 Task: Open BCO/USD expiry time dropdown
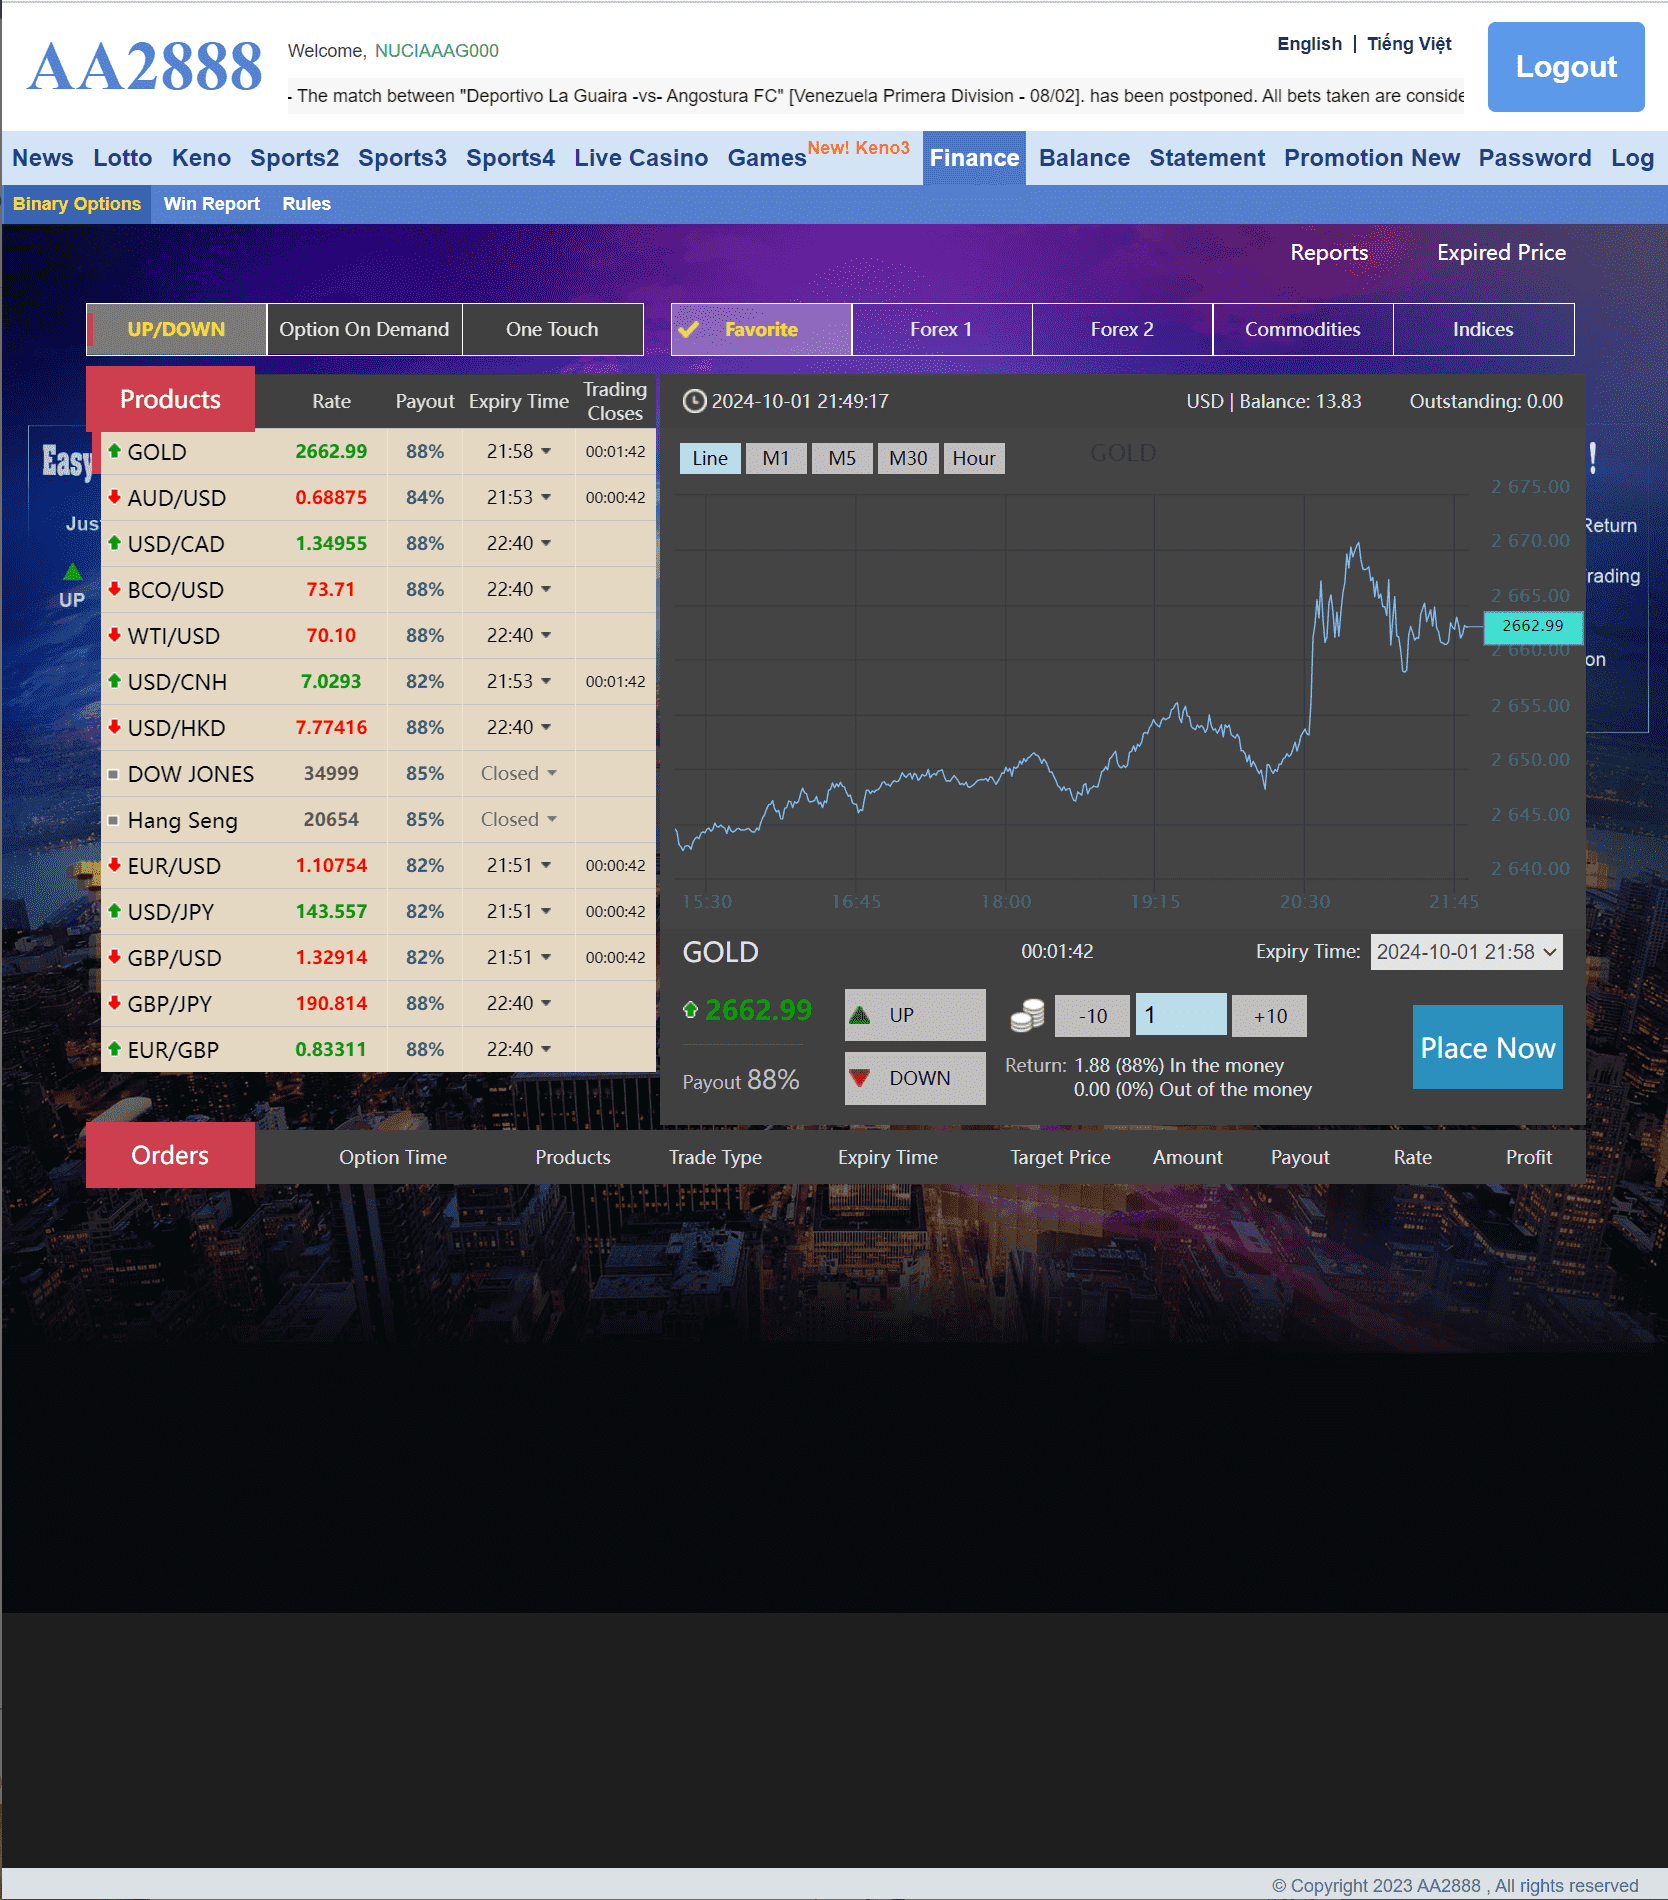519,589
